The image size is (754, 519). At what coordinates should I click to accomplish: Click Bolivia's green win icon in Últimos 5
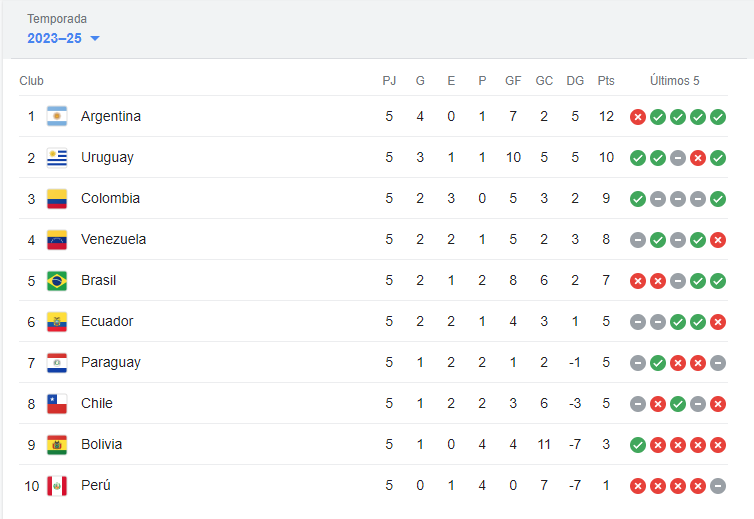[x=638, y=445]
